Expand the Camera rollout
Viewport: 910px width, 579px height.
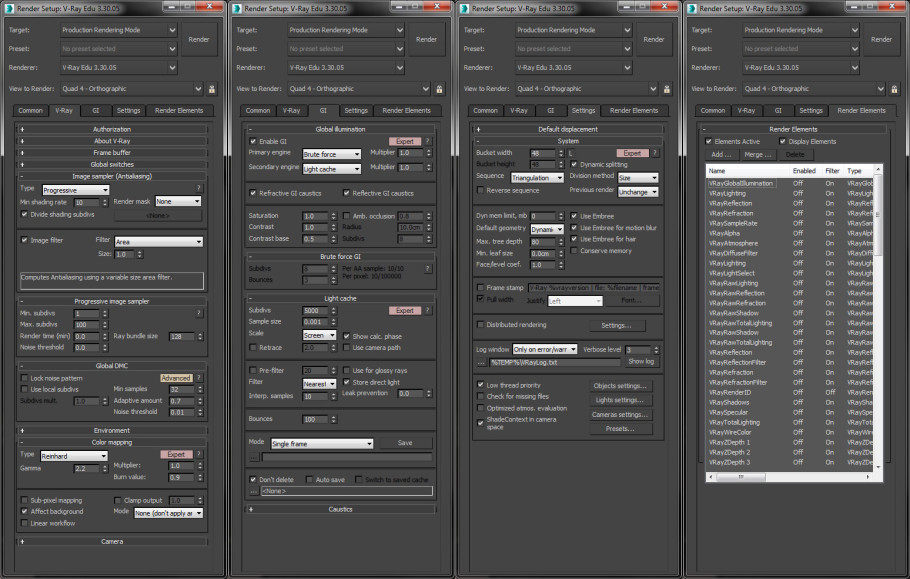click(111, 541)
